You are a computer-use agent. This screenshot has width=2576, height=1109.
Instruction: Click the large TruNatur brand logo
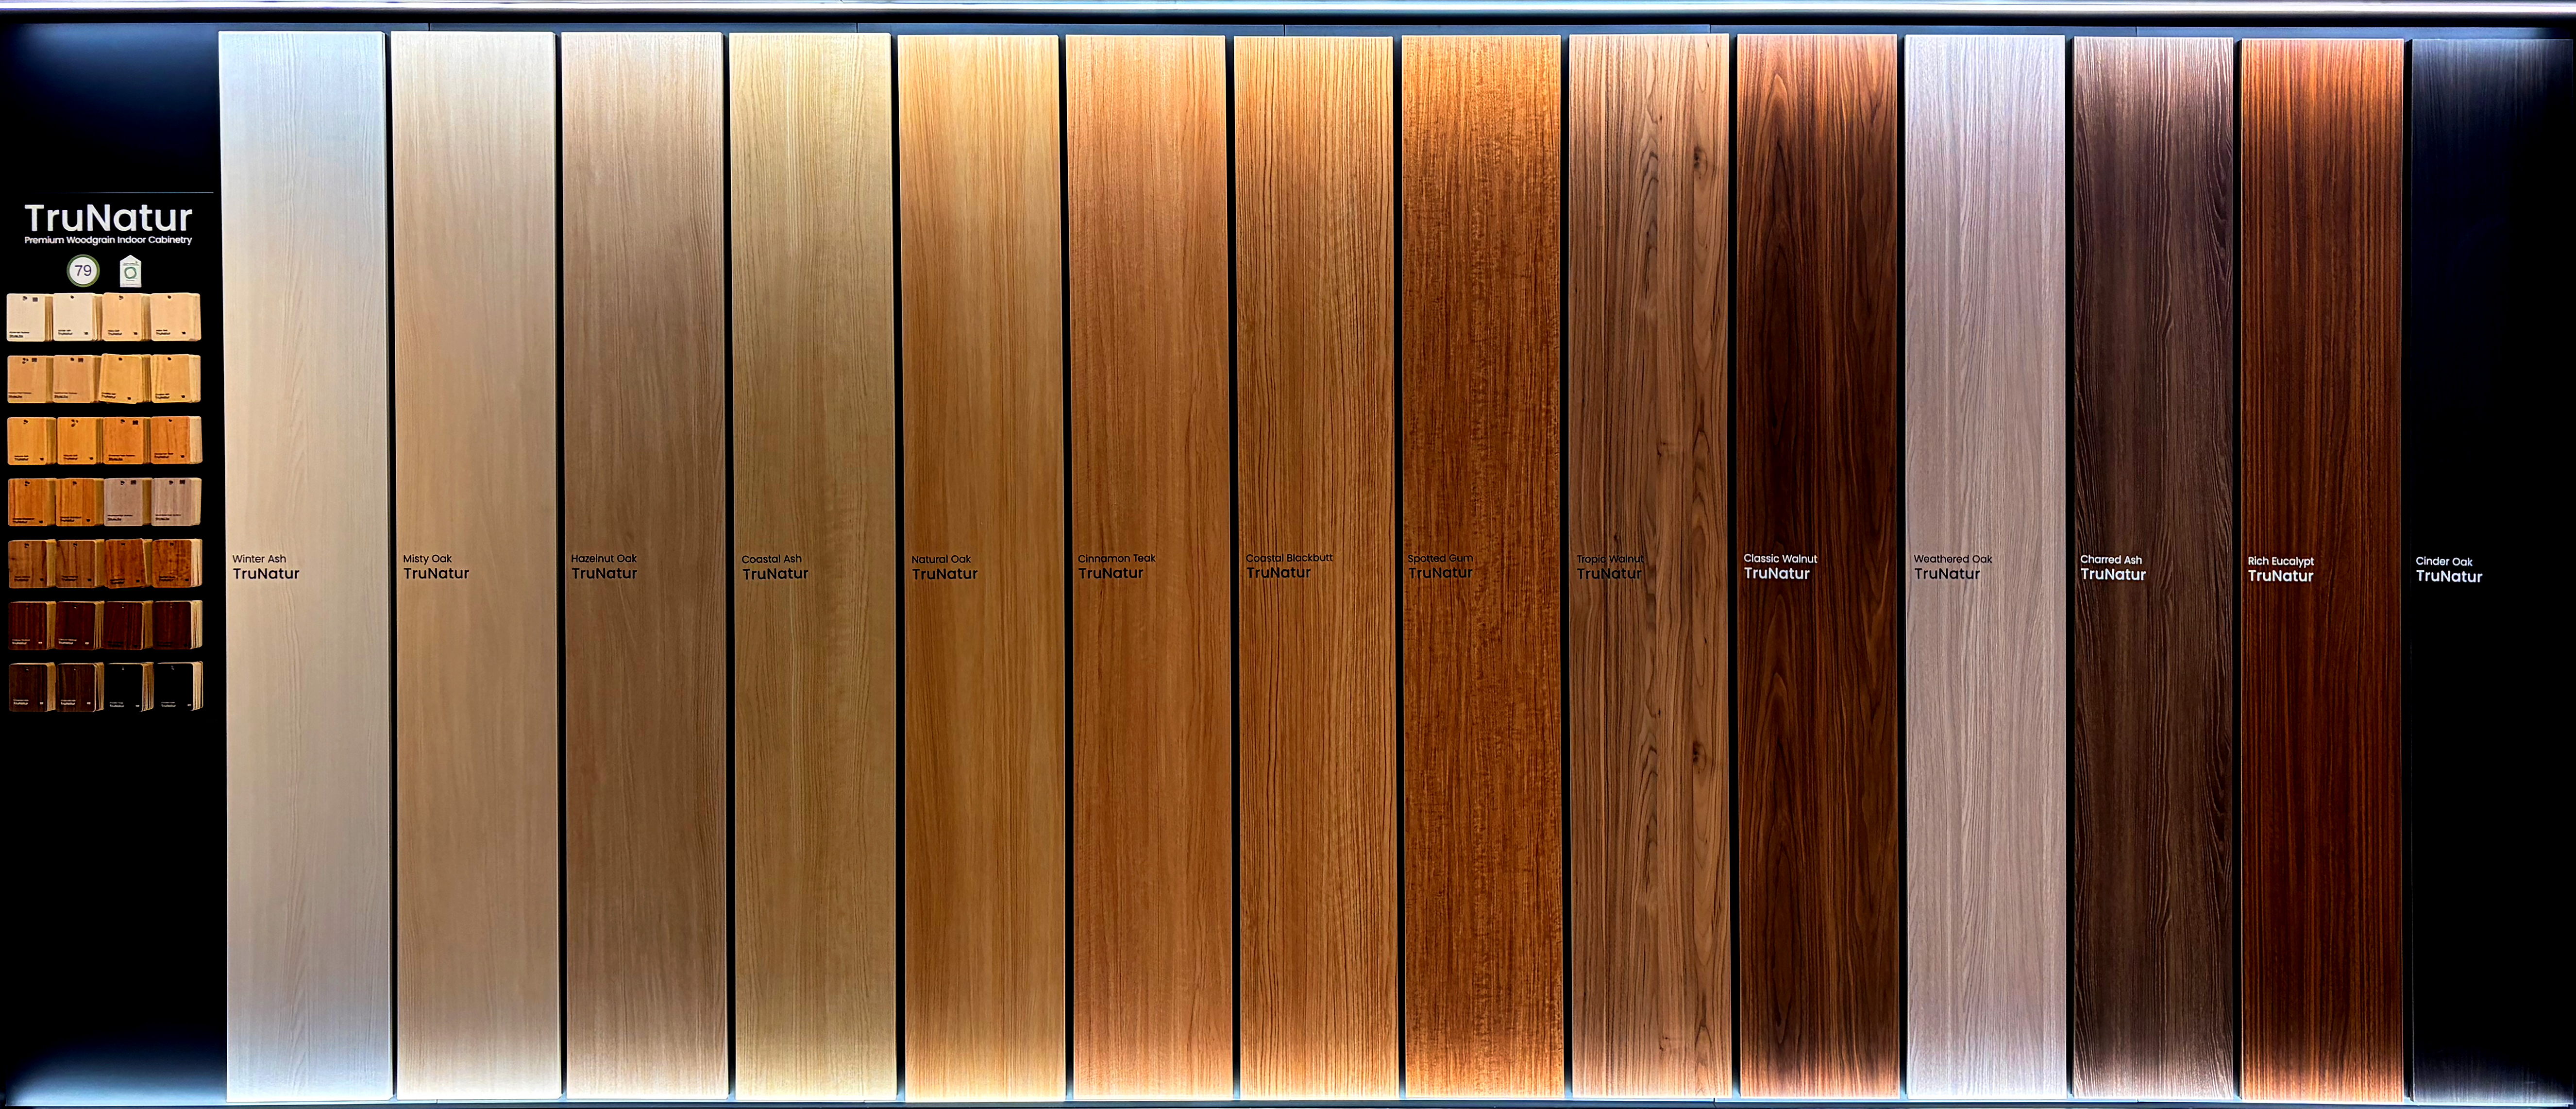pyautogui.click(x=108, y=217)
